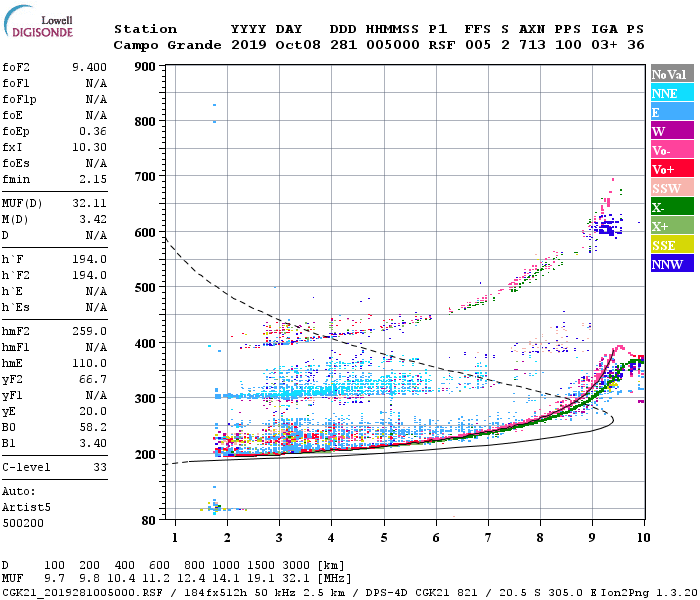The height and width of the screenshot is (600, 700).
Task: Click the Oct08 date in header
Action: click(x=298, y=45)
